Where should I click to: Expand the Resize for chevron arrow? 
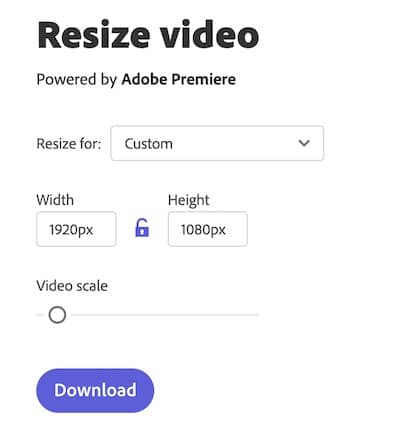click(304, 143)
